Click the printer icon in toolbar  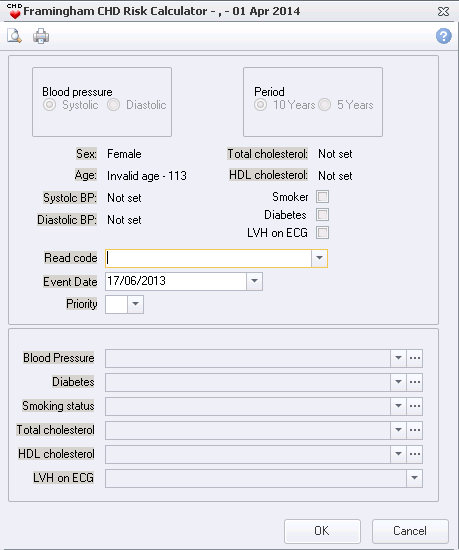point(41,36)
